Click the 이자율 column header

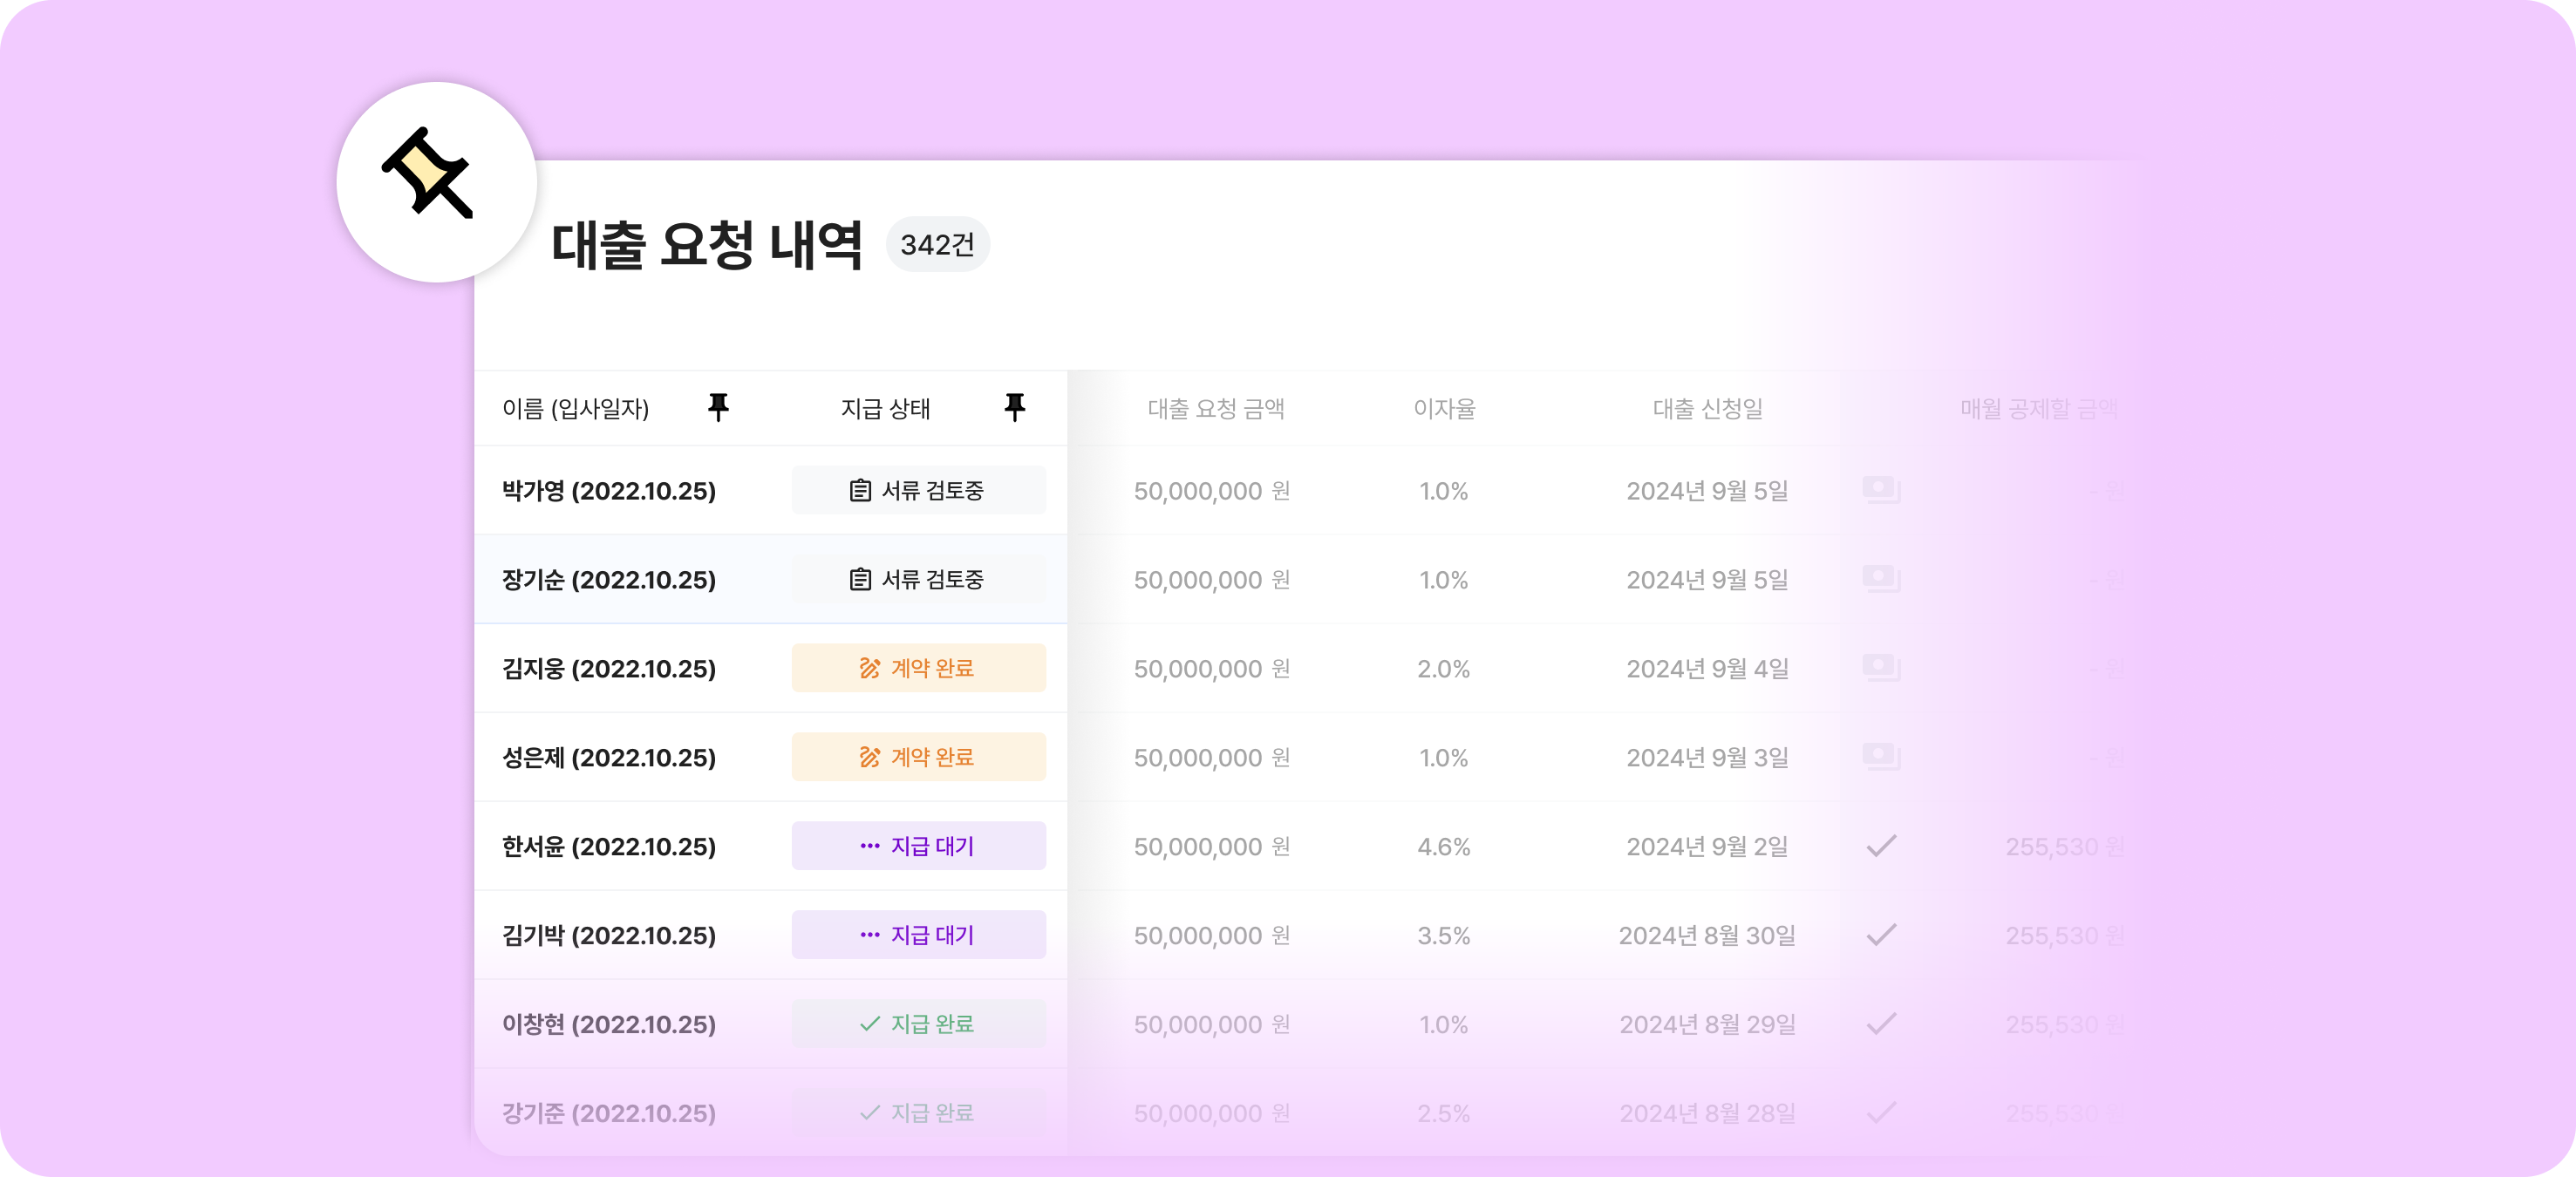[x=1443, y=408]
